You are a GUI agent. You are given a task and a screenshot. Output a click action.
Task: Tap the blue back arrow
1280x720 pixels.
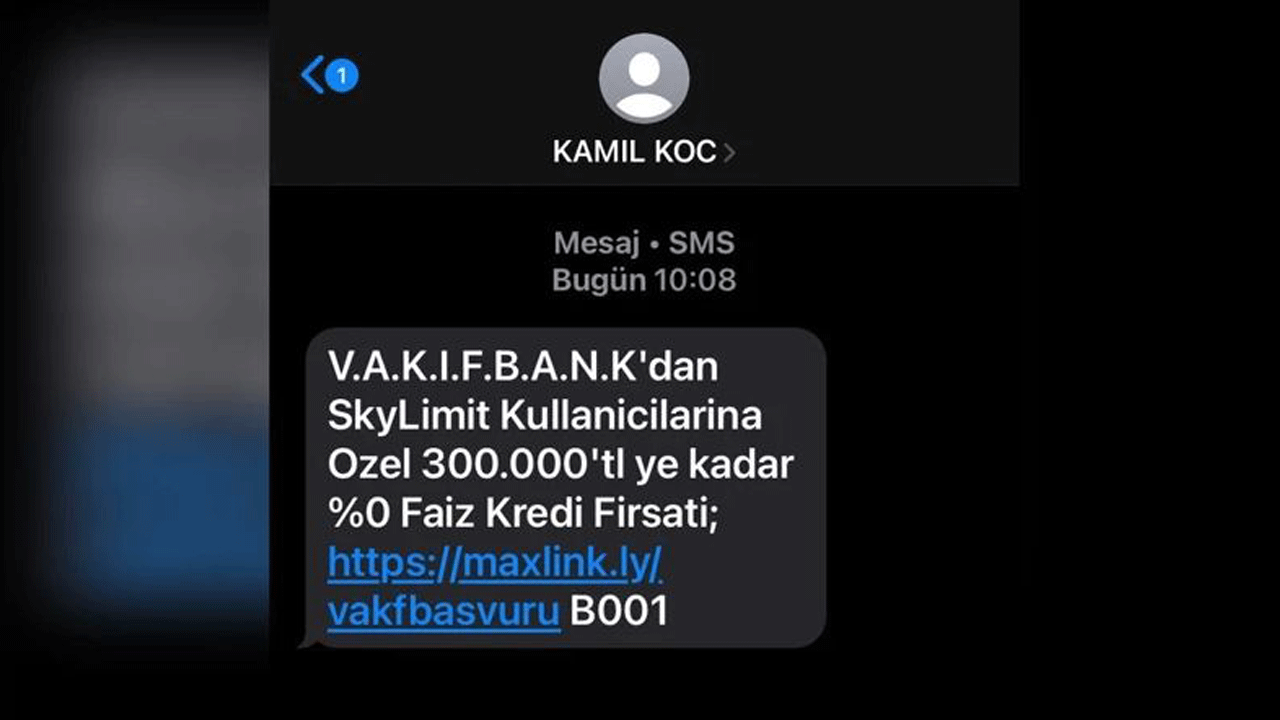click(x=312, y=75)
